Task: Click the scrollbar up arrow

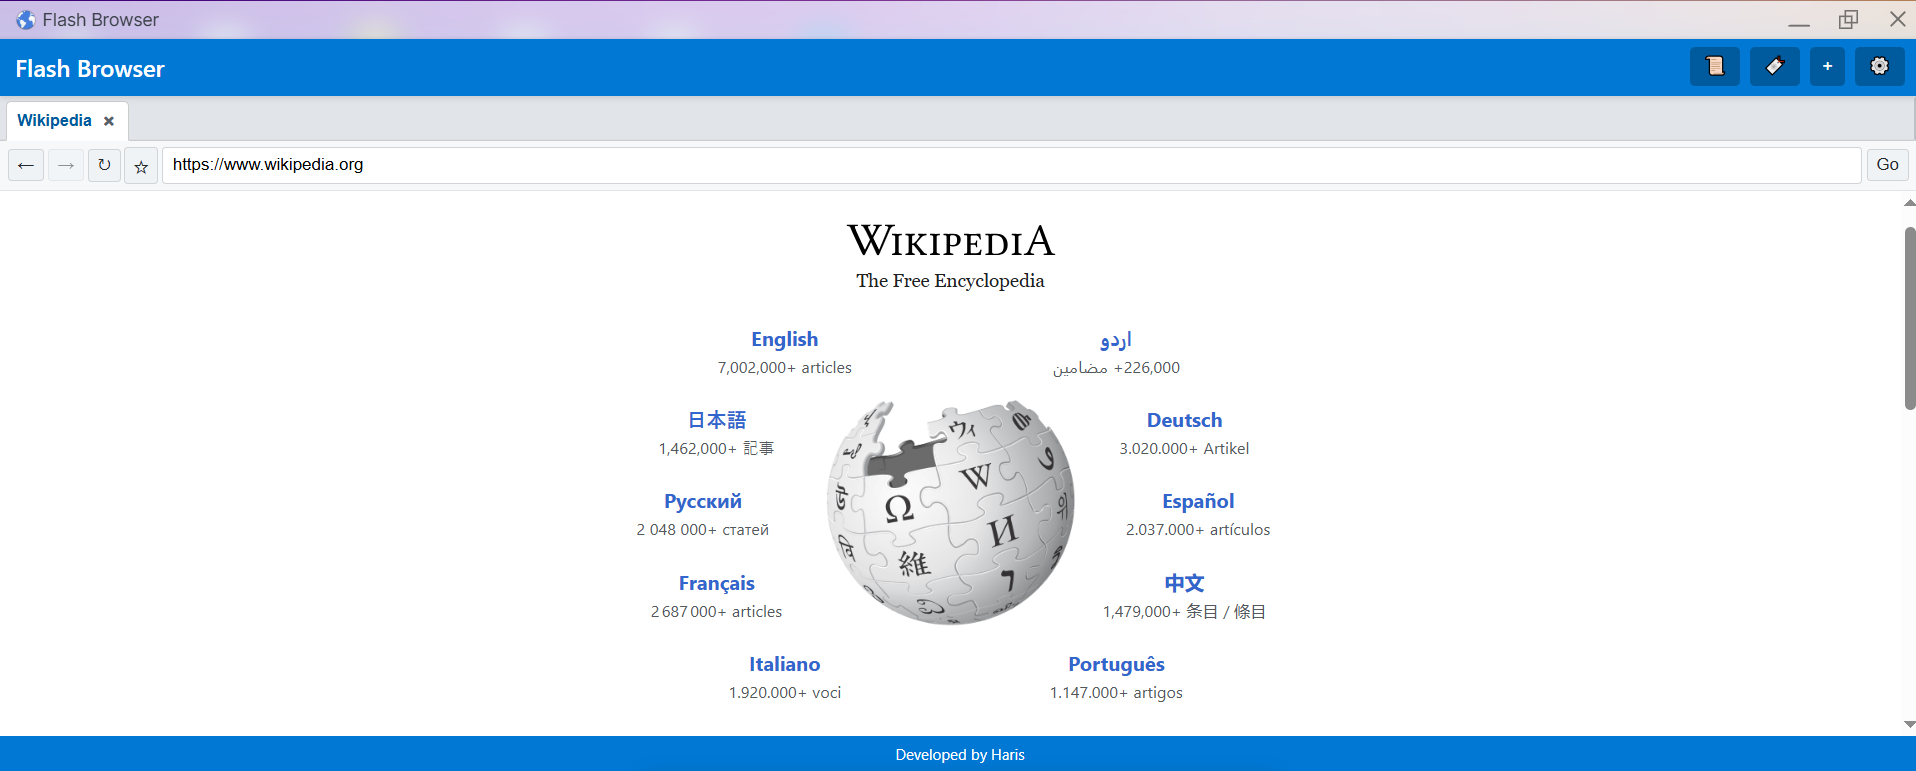Action: 1909,203
